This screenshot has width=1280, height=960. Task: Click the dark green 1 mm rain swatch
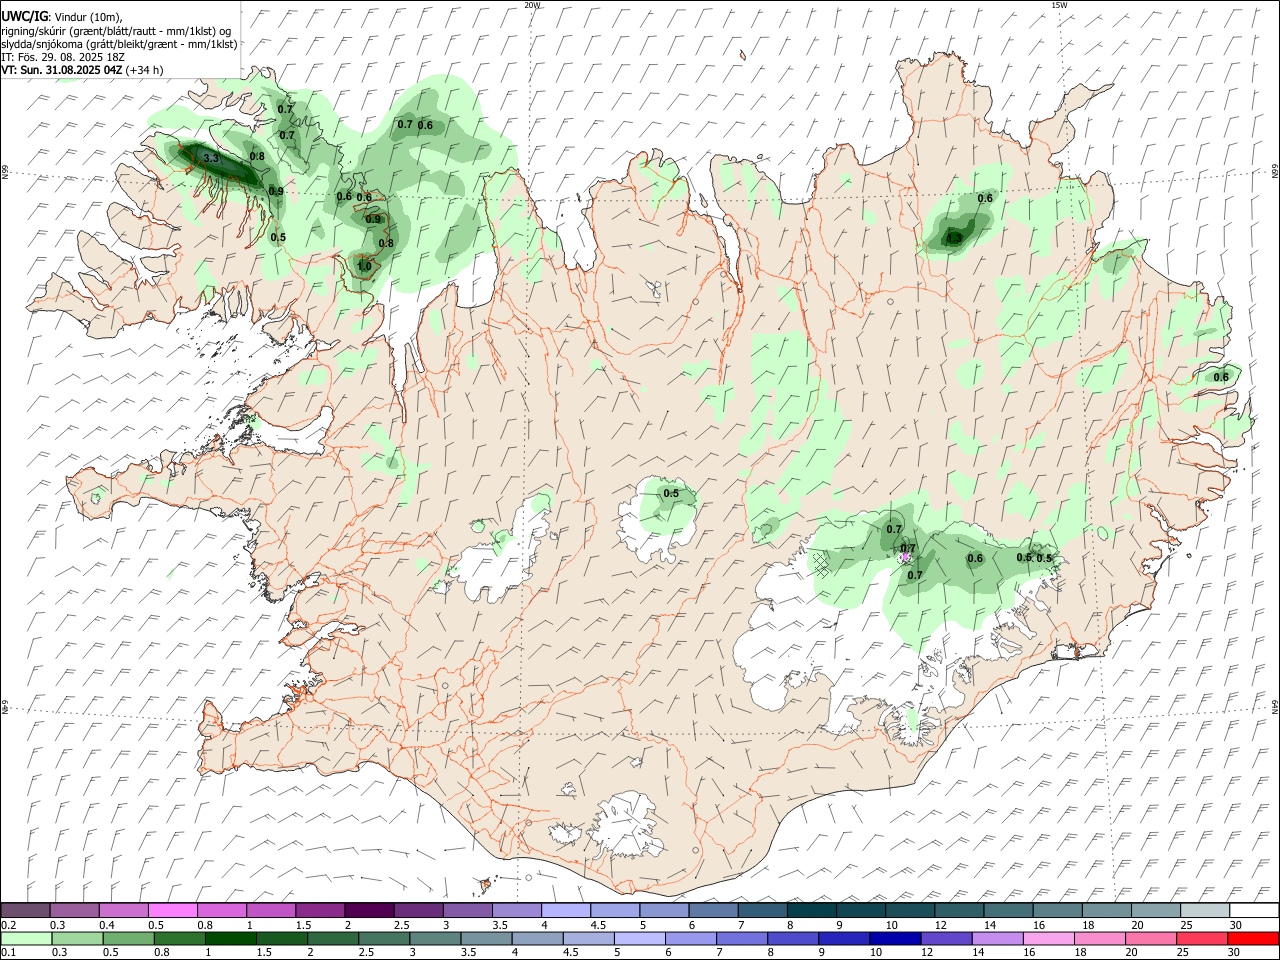click(x=230, y=938)
